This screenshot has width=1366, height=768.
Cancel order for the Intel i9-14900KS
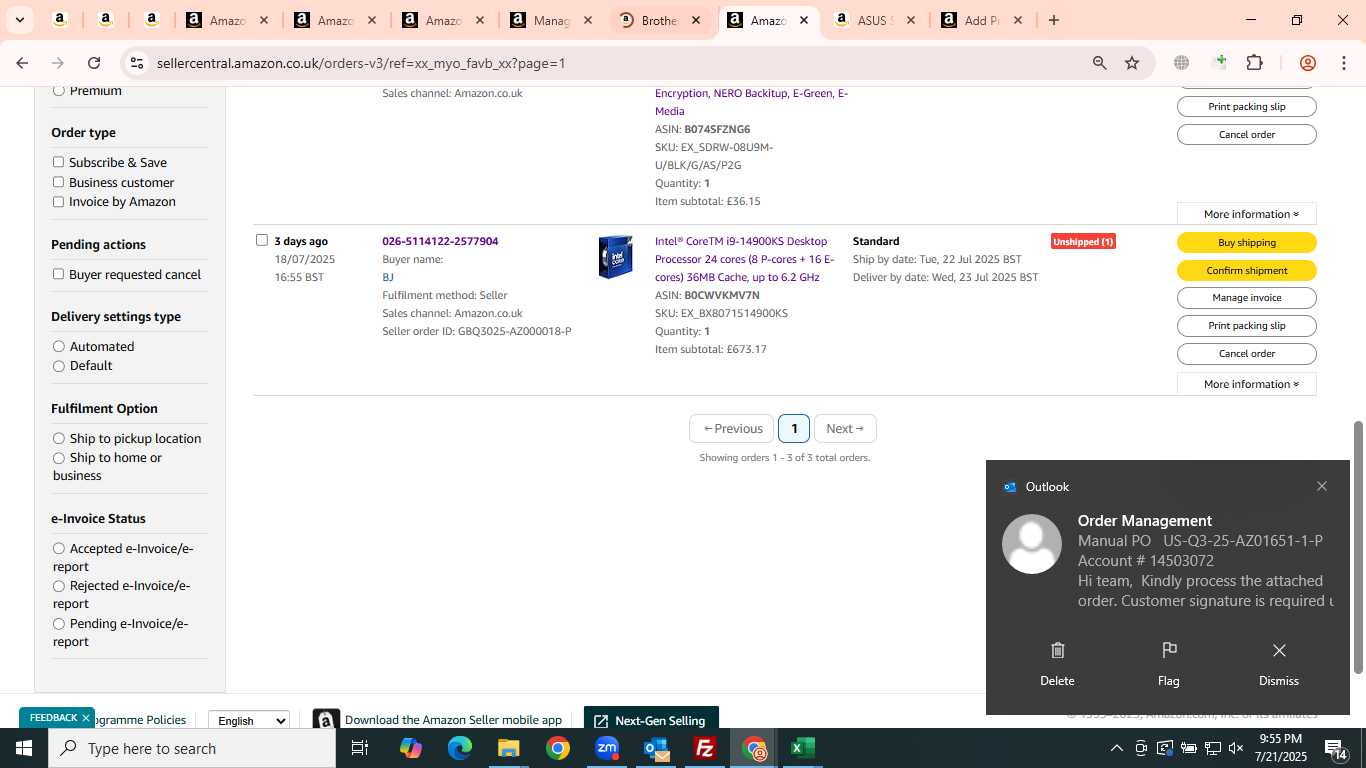click(1247, 354)
